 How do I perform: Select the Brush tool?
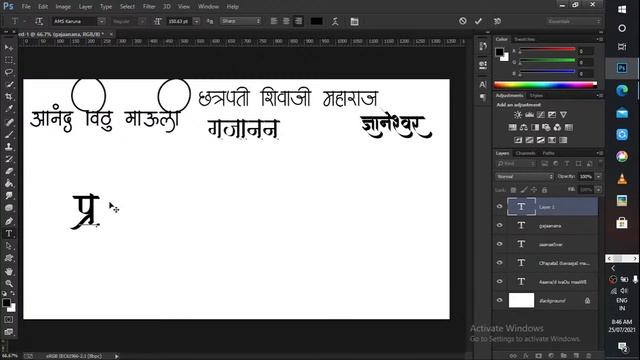coord(9,134)
